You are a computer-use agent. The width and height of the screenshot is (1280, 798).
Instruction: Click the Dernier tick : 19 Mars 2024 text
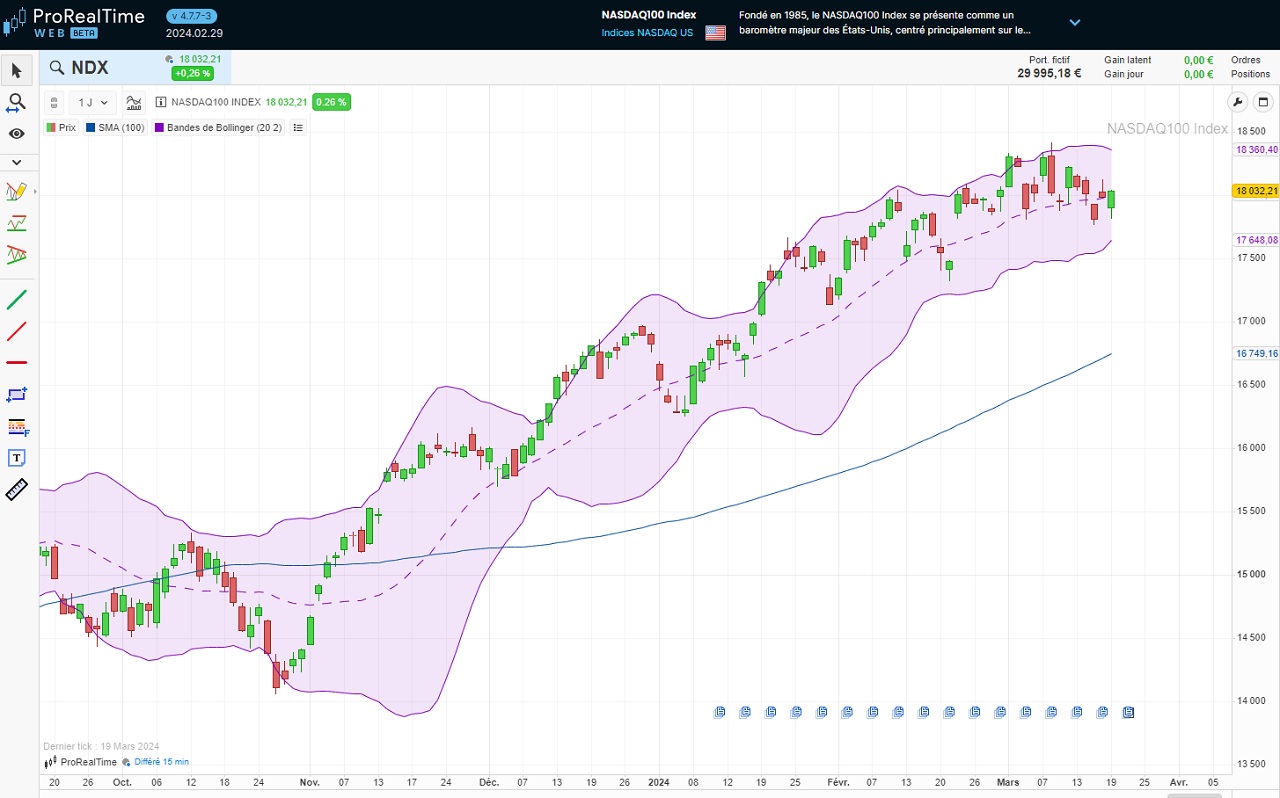pyautogui.click(x=101, y=746)
